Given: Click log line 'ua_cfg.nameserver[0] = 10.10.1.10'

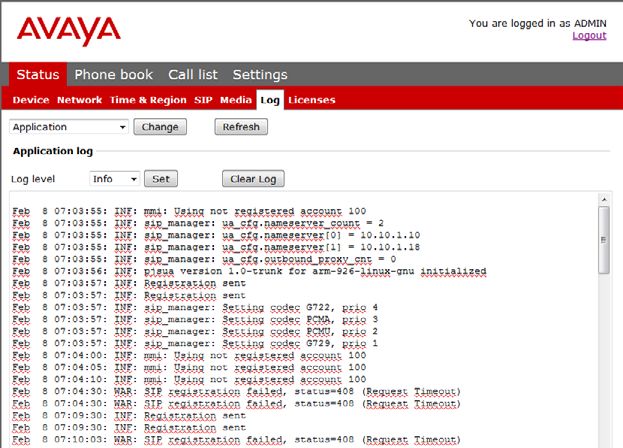Looking at the screenshot, I should click(x=216, y=235).
